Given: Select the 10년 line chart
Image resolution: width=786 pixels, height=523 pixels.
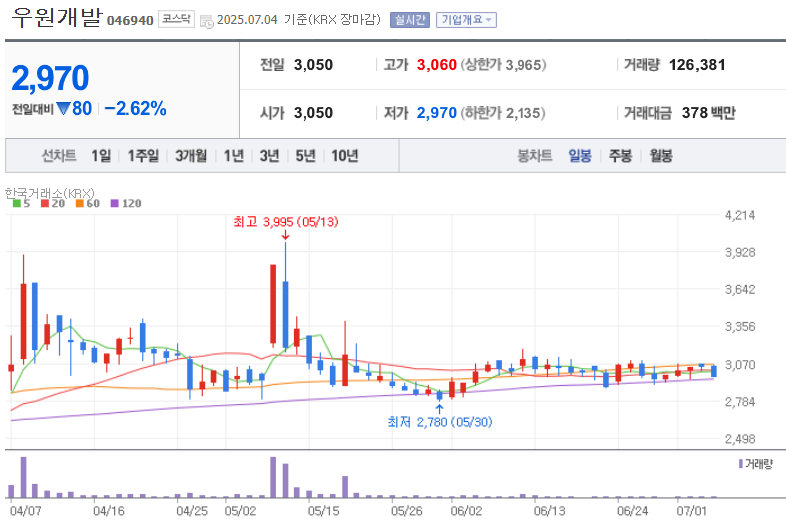Looking at the screenshot, I should (x=344, y=156).
